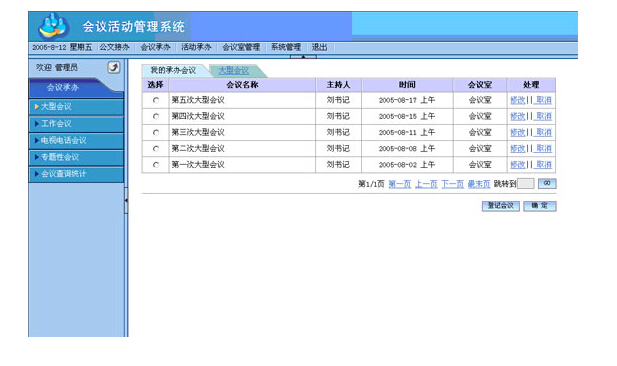Image resolution: width=617 pixels, height=366 pixels.
Task: Go to 下一页 in pagination
Action: (x=453, y=184)
